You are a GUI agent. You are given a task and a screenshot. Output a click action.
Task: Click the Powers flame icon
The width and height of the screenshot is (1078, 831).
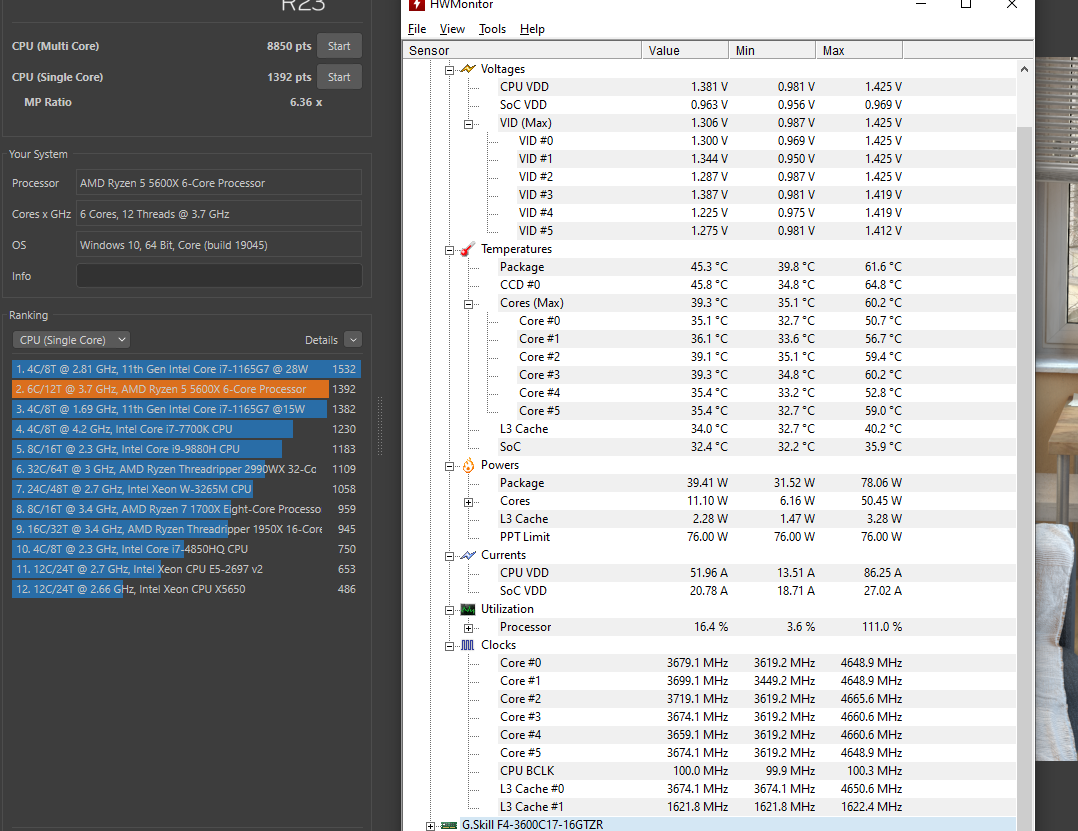pos(468,465)
